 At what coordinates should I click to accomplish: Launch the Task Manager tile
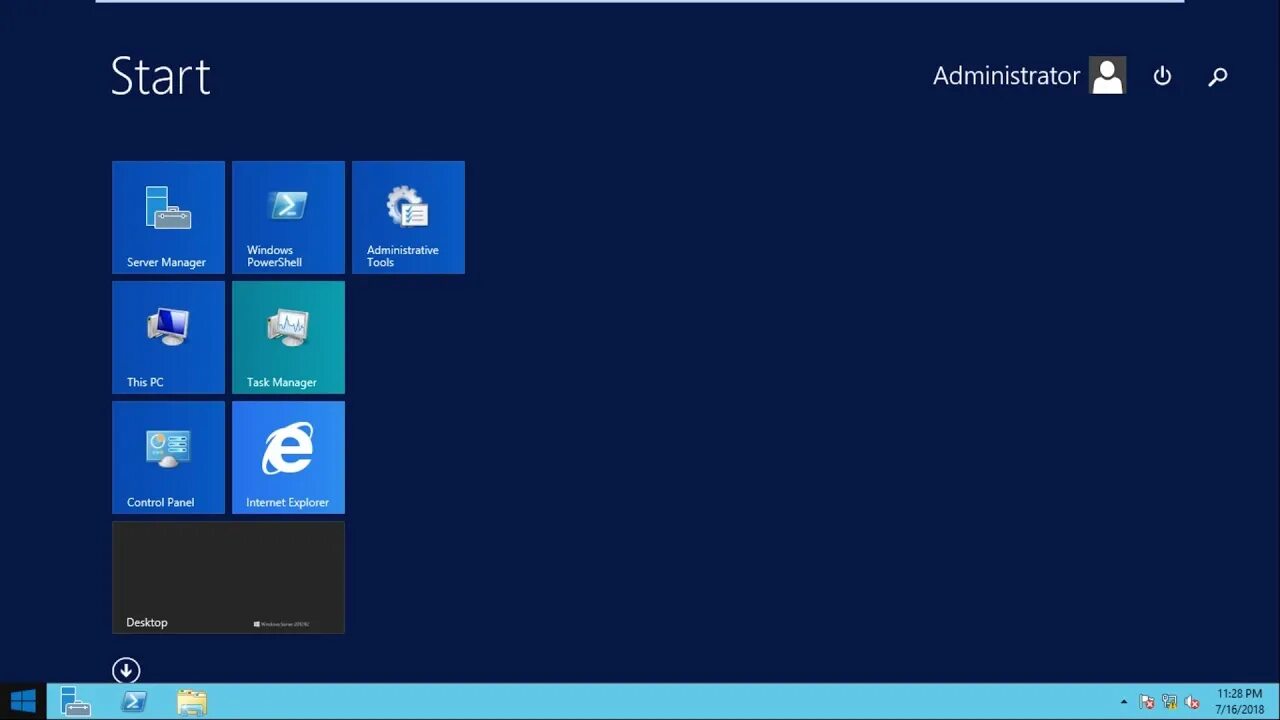pos(288,337)
